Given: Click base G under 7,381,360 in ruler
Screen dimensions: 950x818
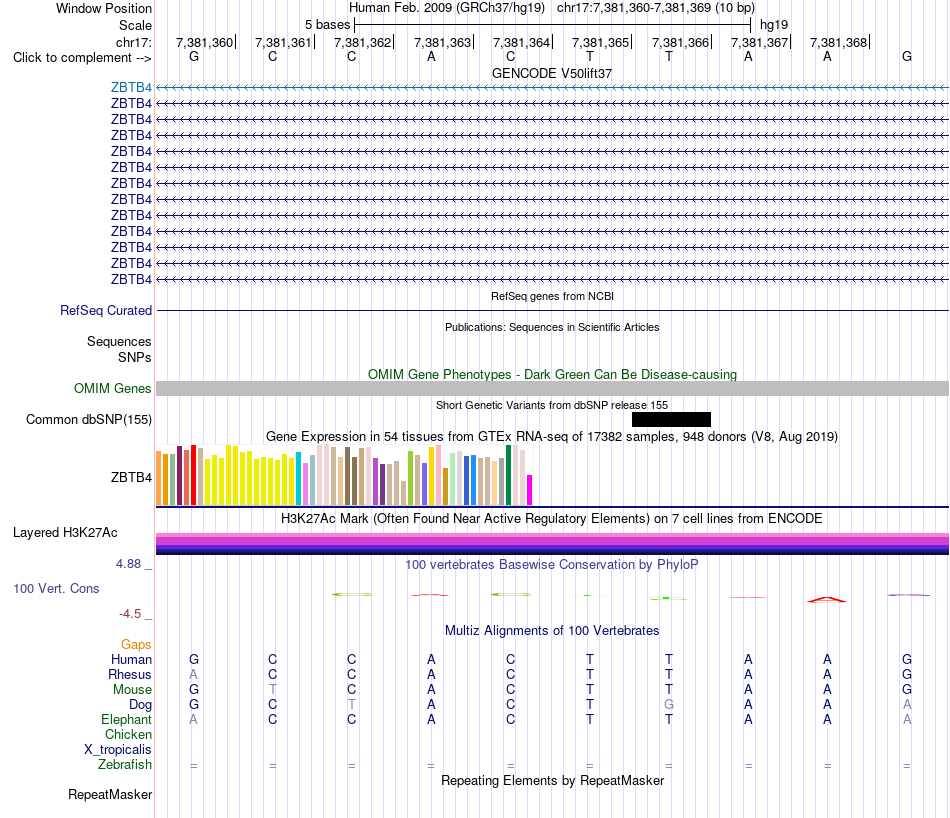Looking at the screenshot, I should (194, 56).
